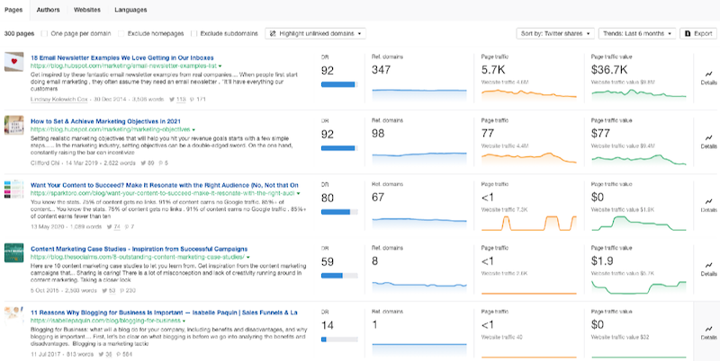
Task: Click the Twitter icon in the Case Studies row
Action: pos(104,290)
